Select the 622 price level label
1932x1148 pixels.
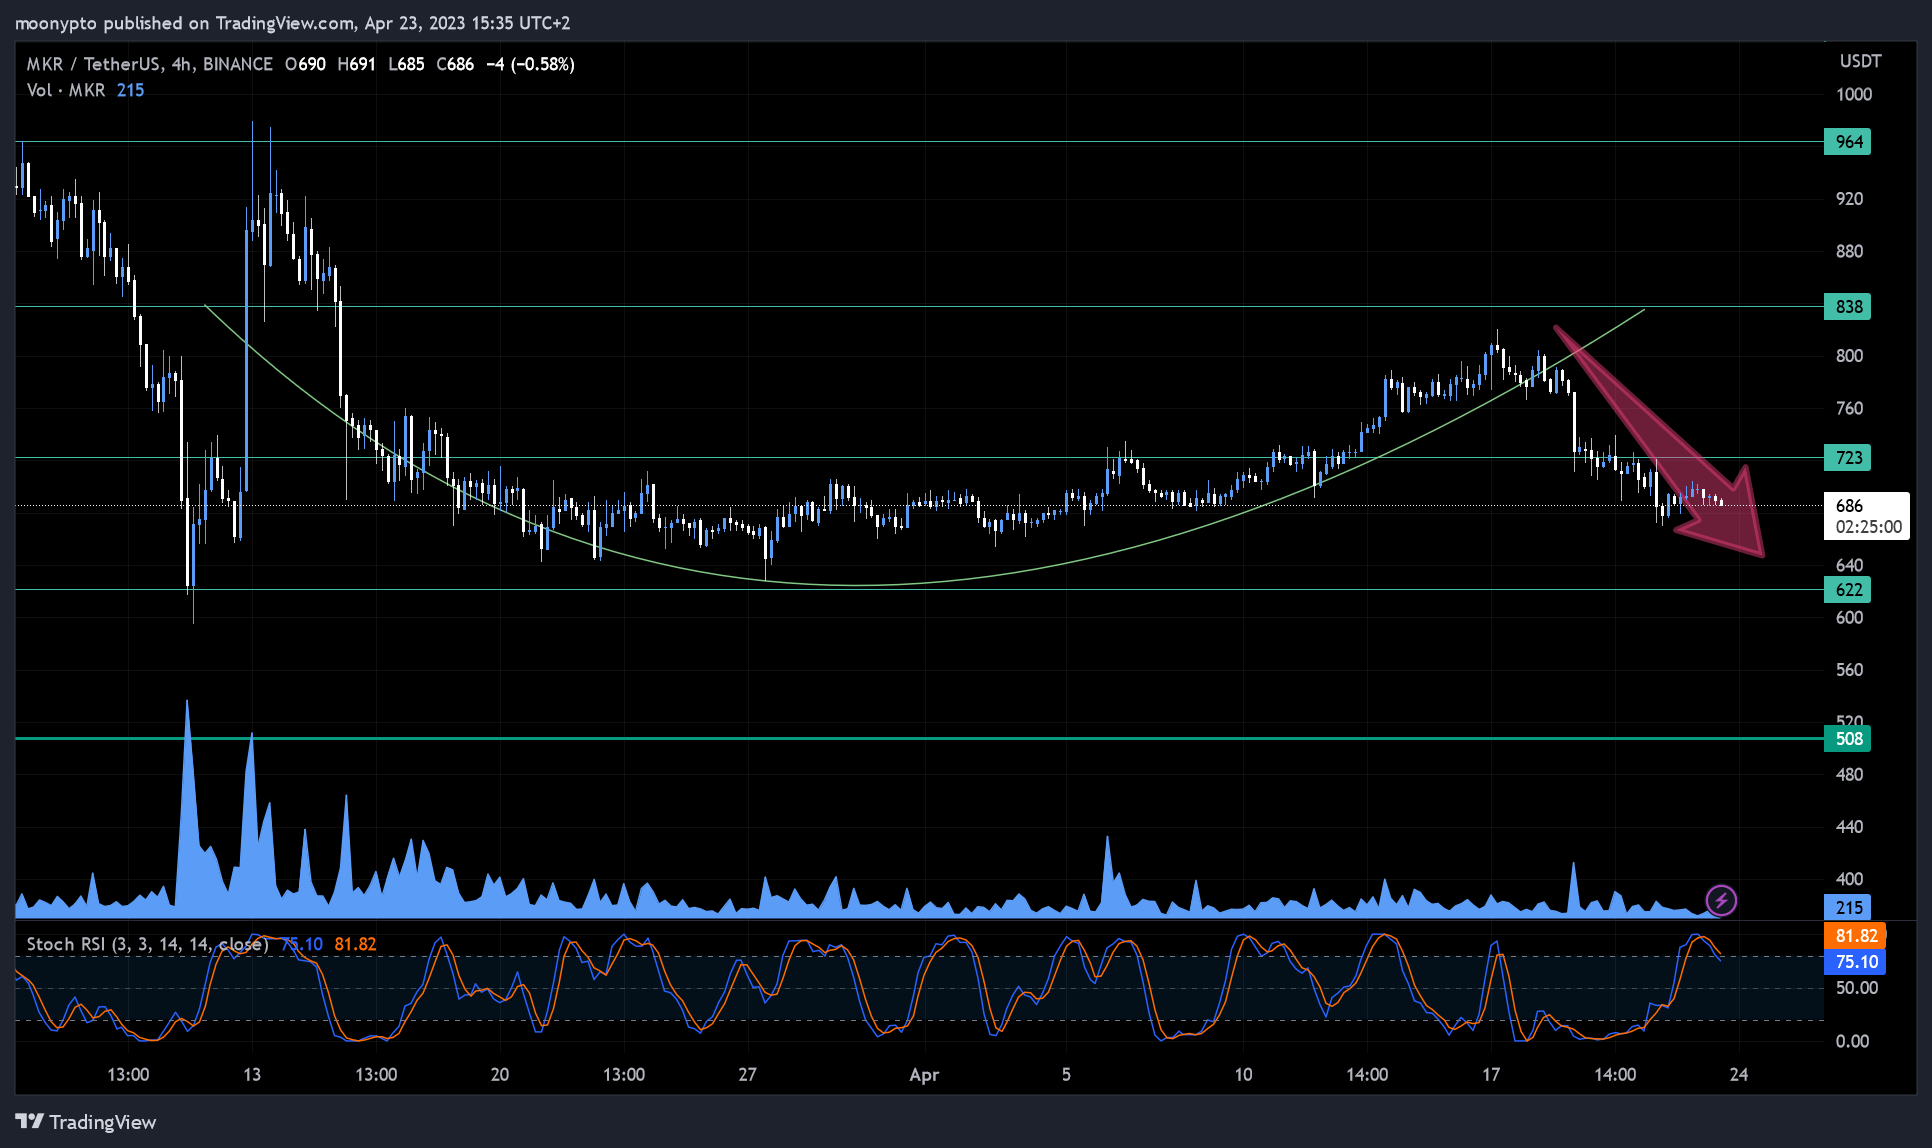(x=1848, y=590)
